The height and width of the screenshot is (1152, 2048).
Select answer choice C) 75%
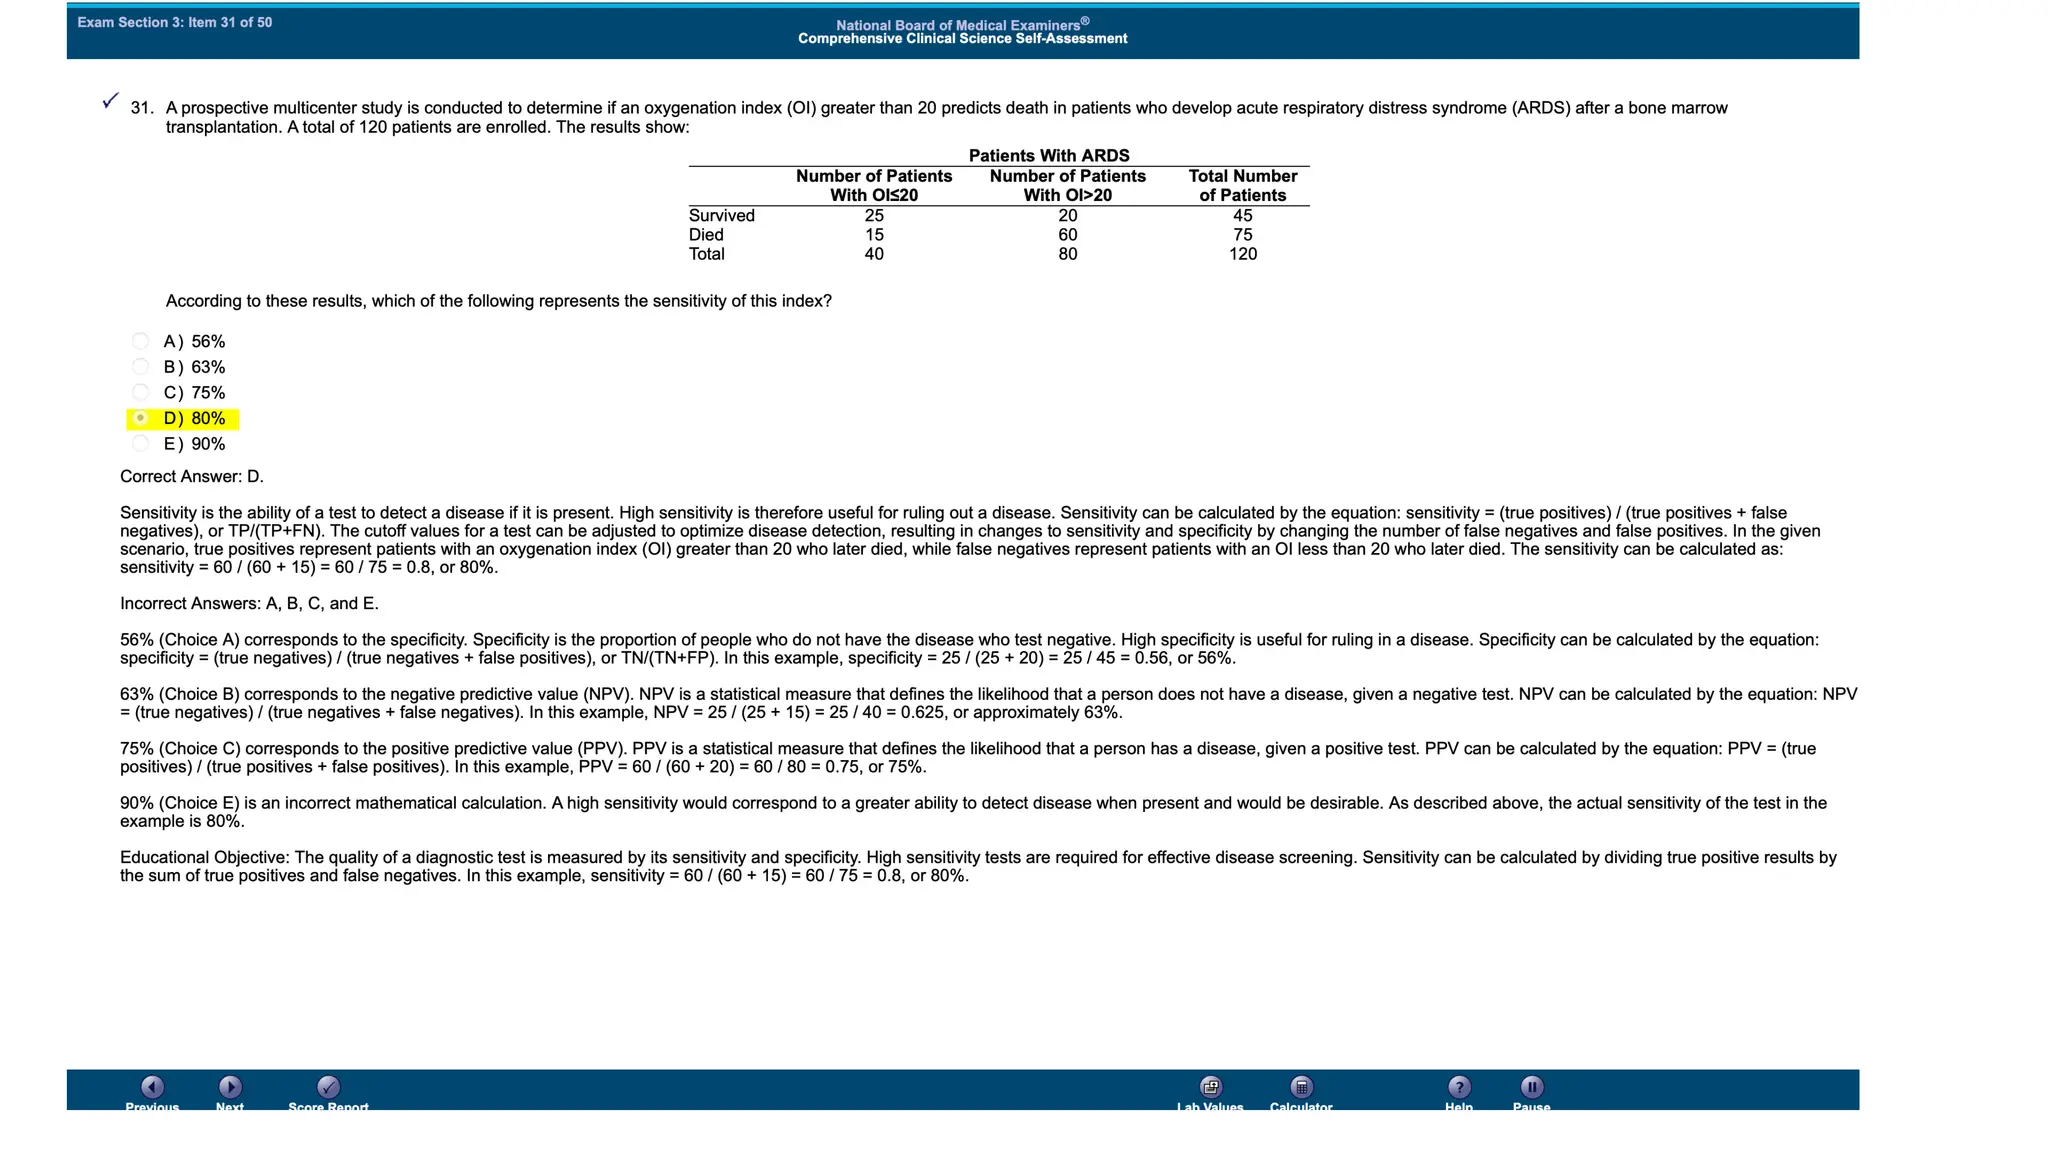141,393
